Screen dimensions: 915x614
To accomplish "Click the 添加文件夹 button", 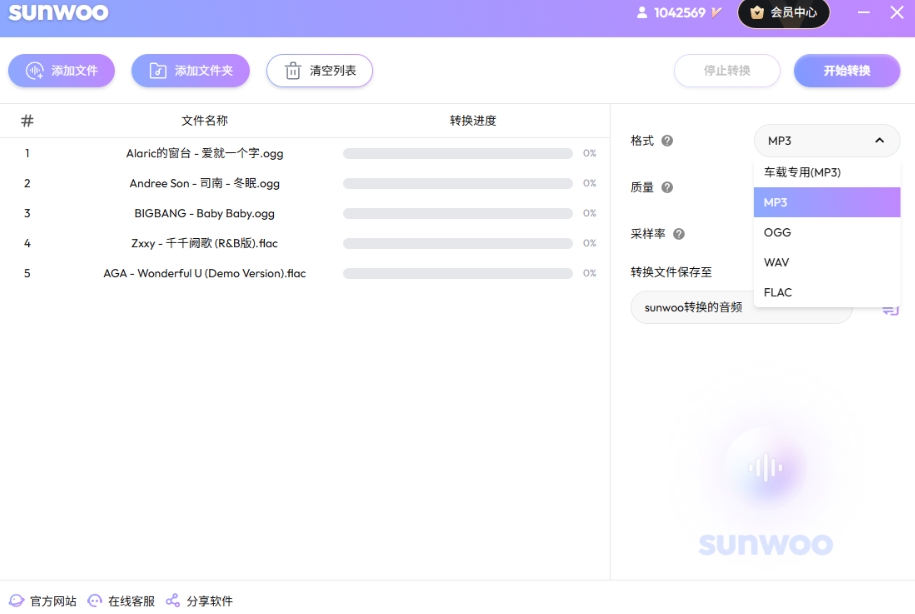I will (191, 71).
